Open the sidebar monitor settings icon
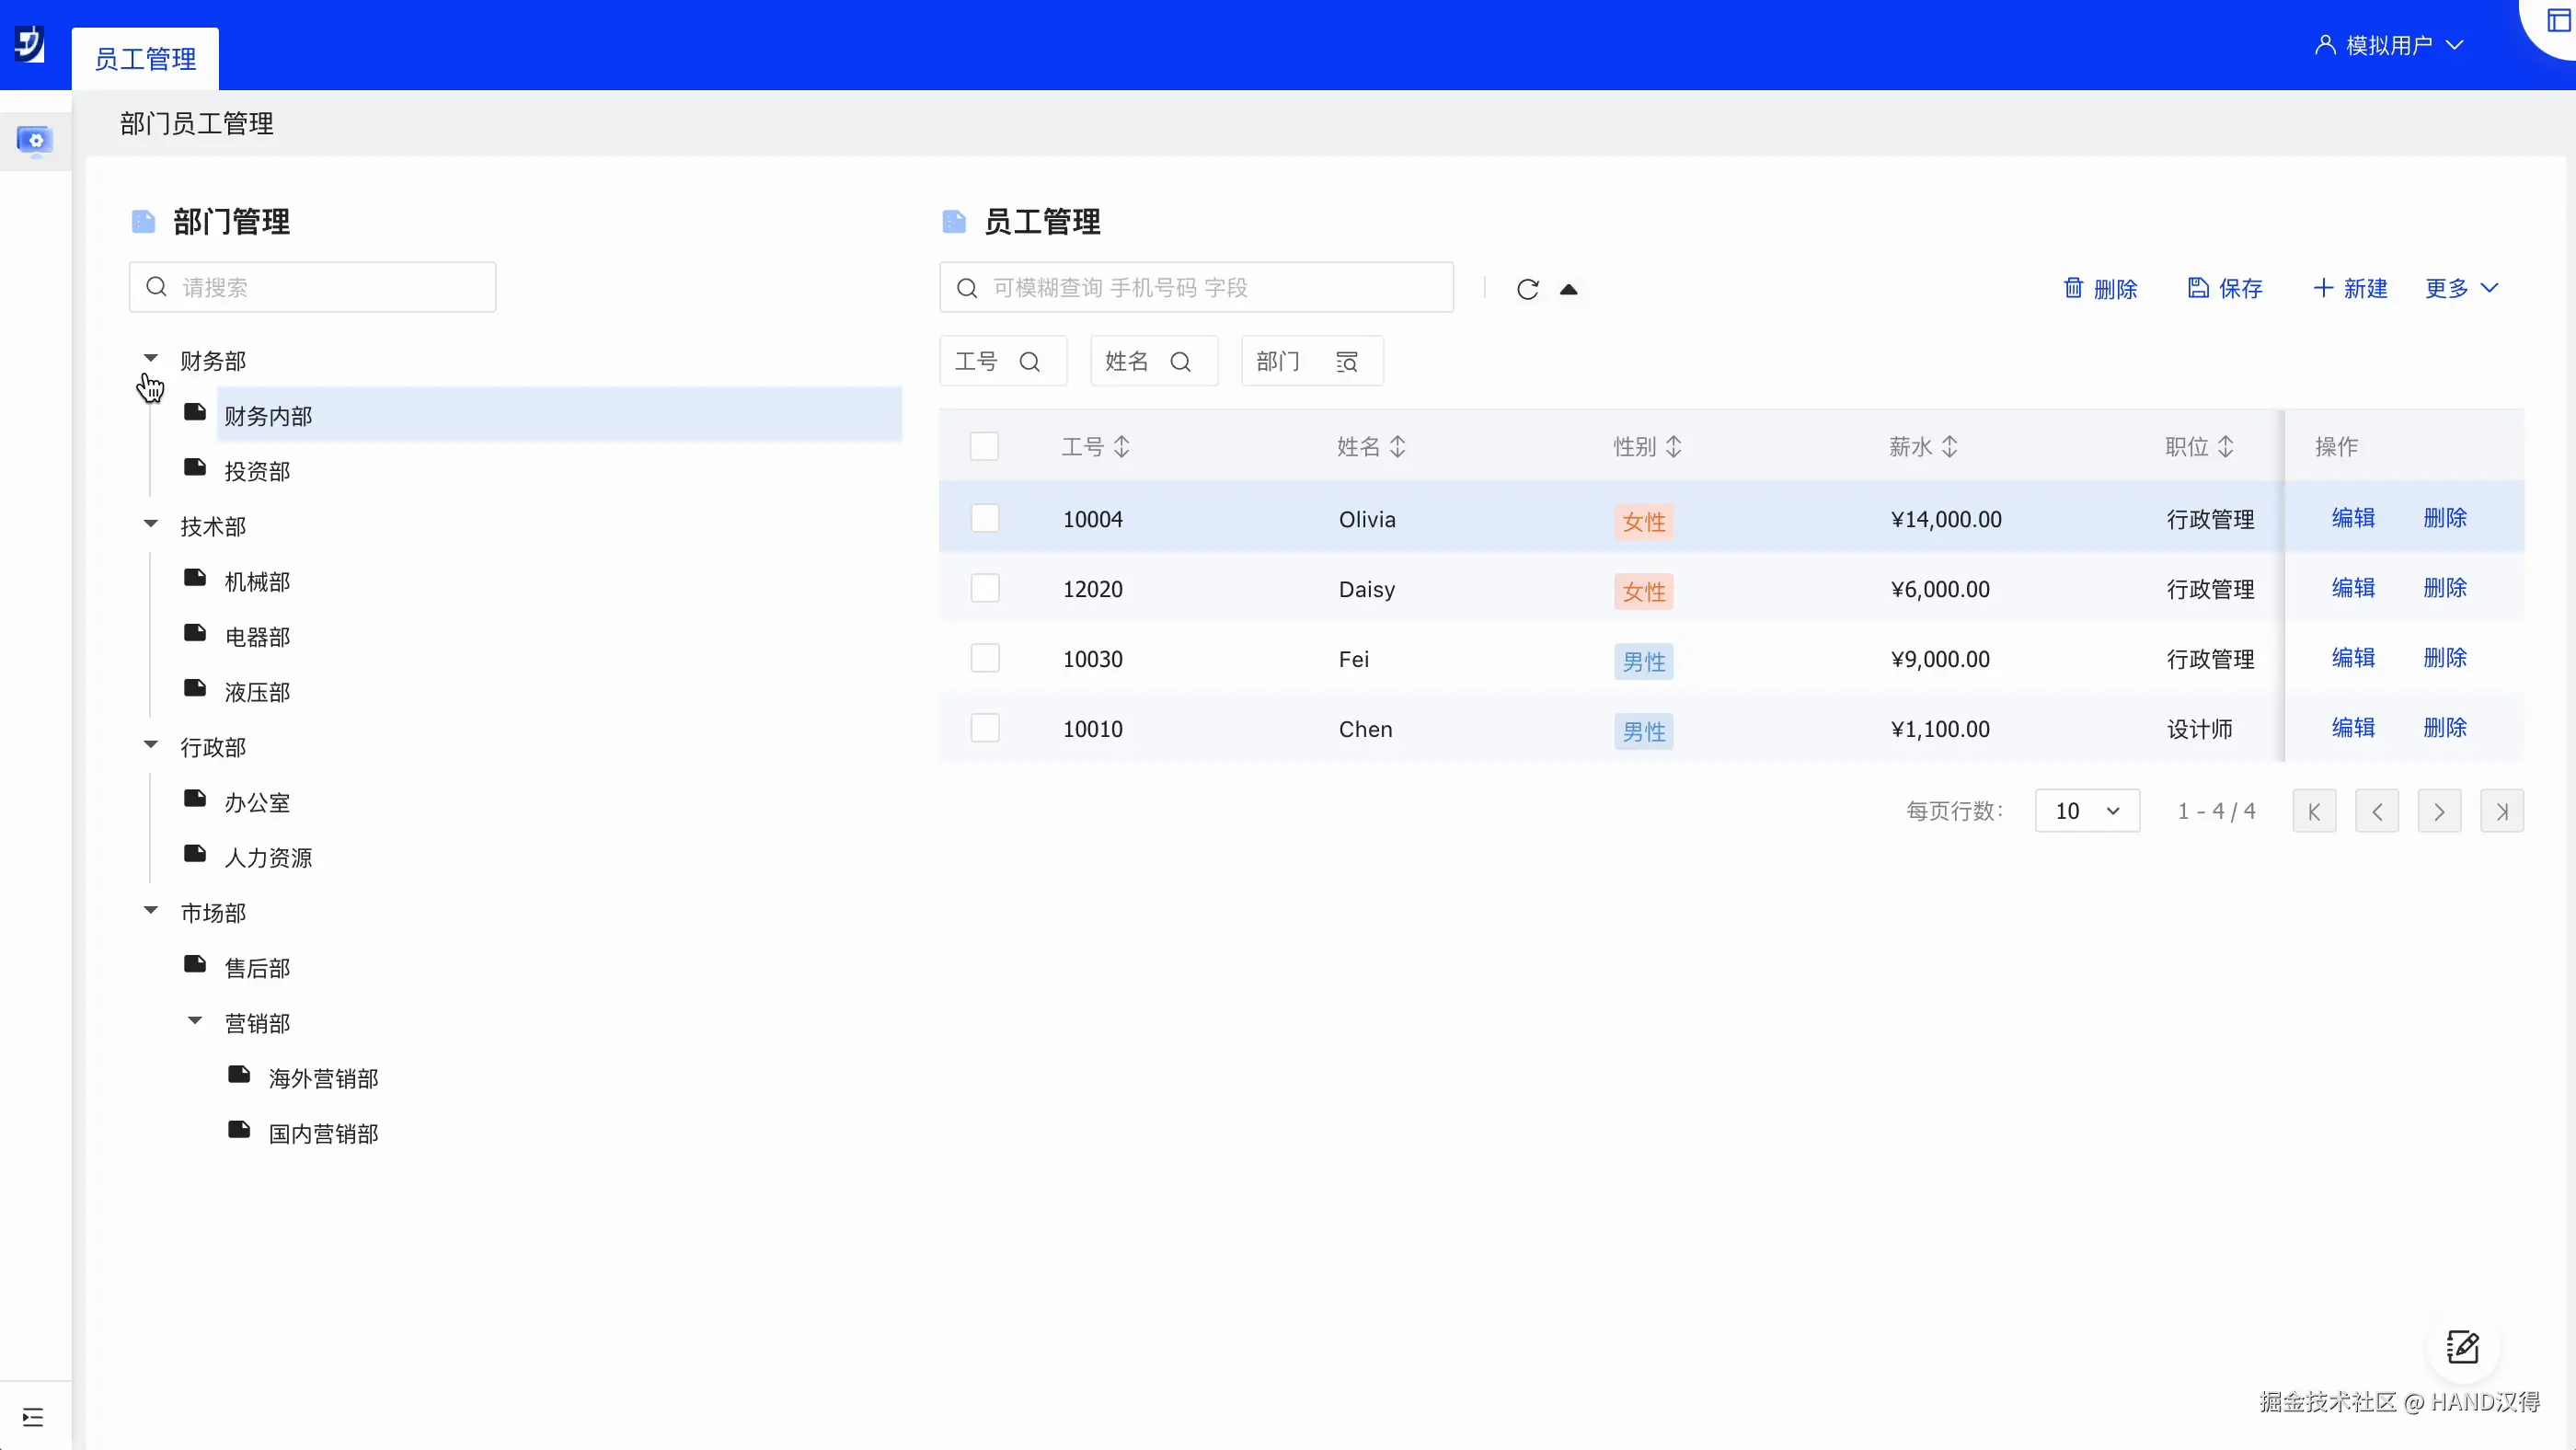Viewport: 2576px width, 1450px height. [x=35, y=141]
